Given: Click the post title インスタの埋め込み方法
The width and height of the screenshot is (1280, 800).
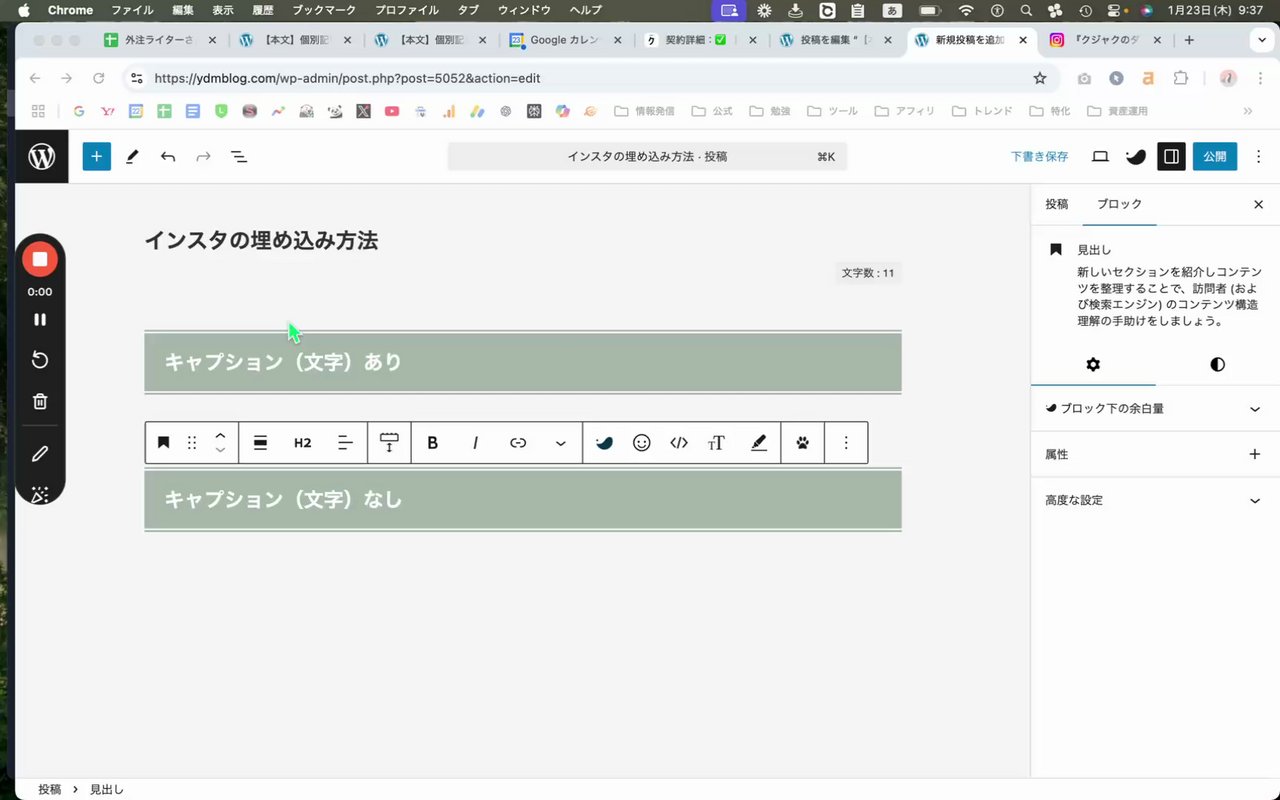Looking at the screenshot, I should (261, 240).
